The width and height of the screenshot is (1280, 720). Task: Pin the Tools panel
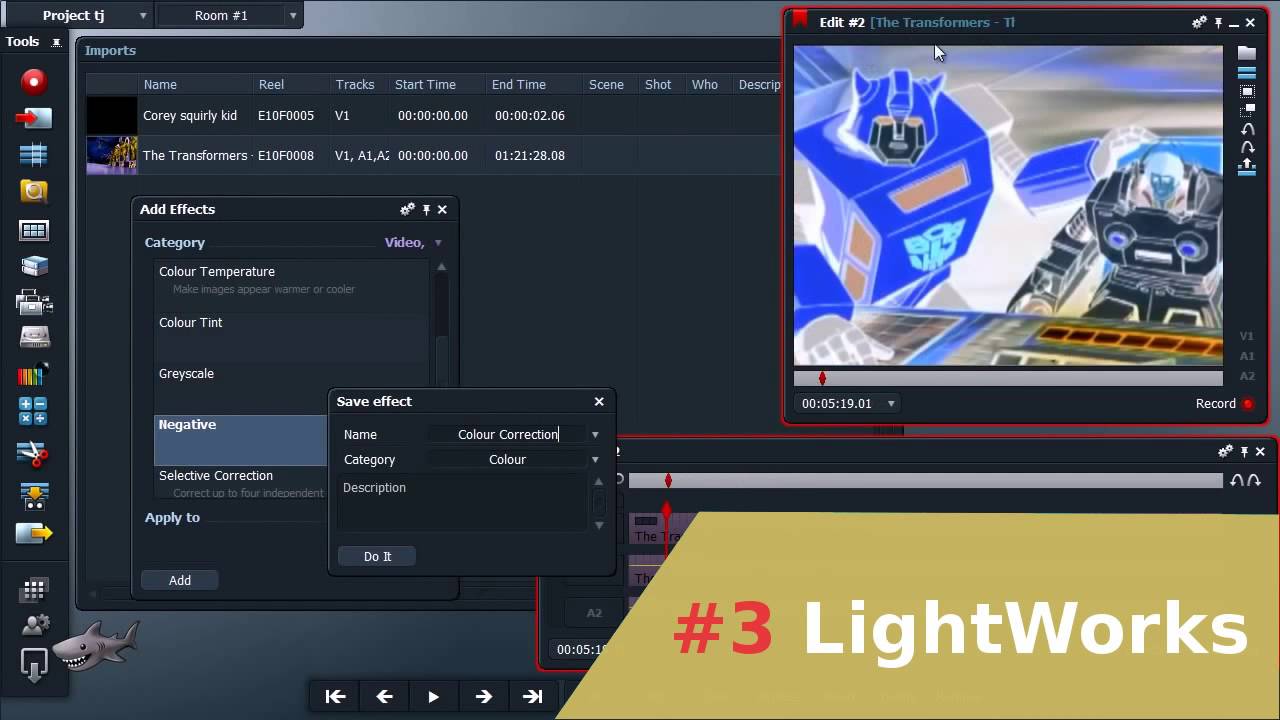tap(56, 42)
